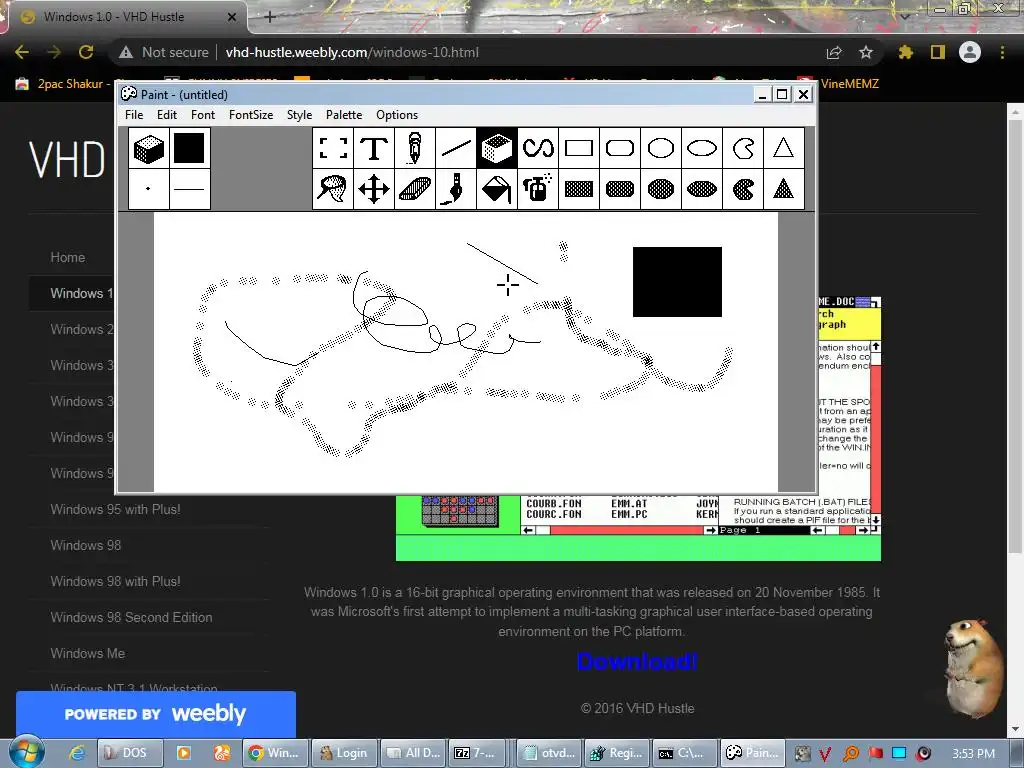Open the Windows 98 Second Edition link

131,617
